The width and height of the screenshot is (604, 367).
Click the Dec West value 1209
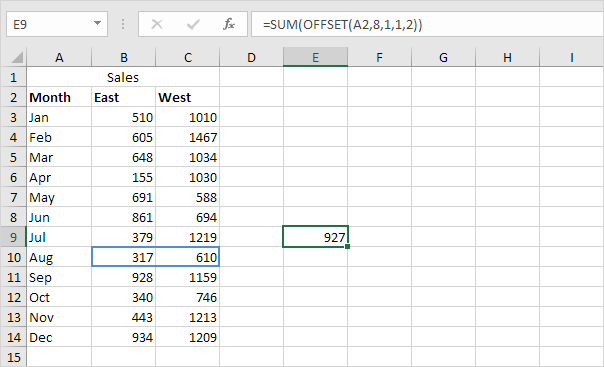[188, 337]
